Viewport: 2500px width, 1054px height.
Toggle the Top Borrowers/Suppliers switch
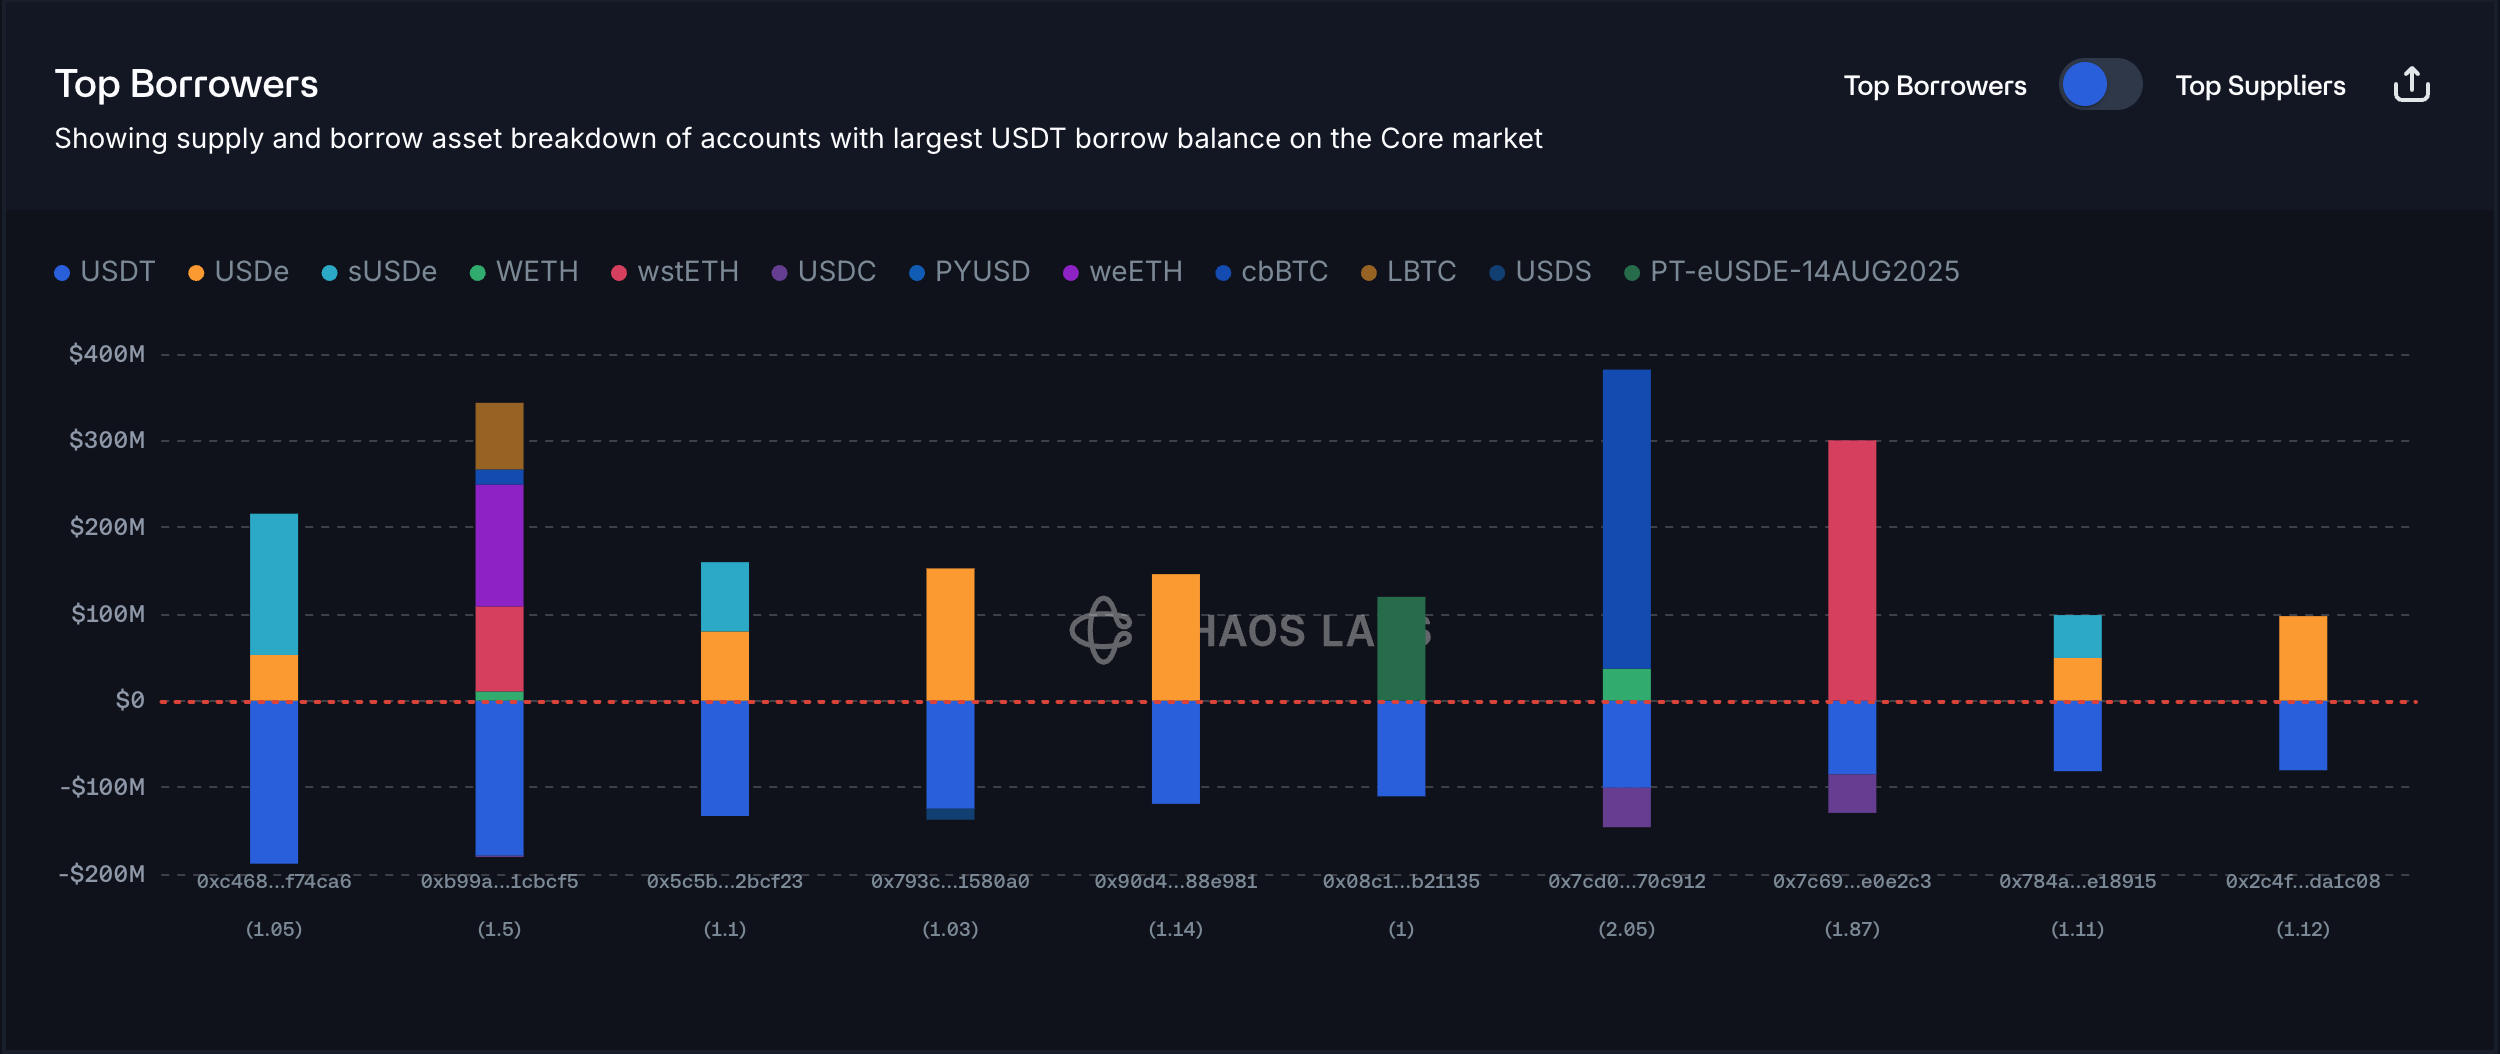click(2099, 85)
